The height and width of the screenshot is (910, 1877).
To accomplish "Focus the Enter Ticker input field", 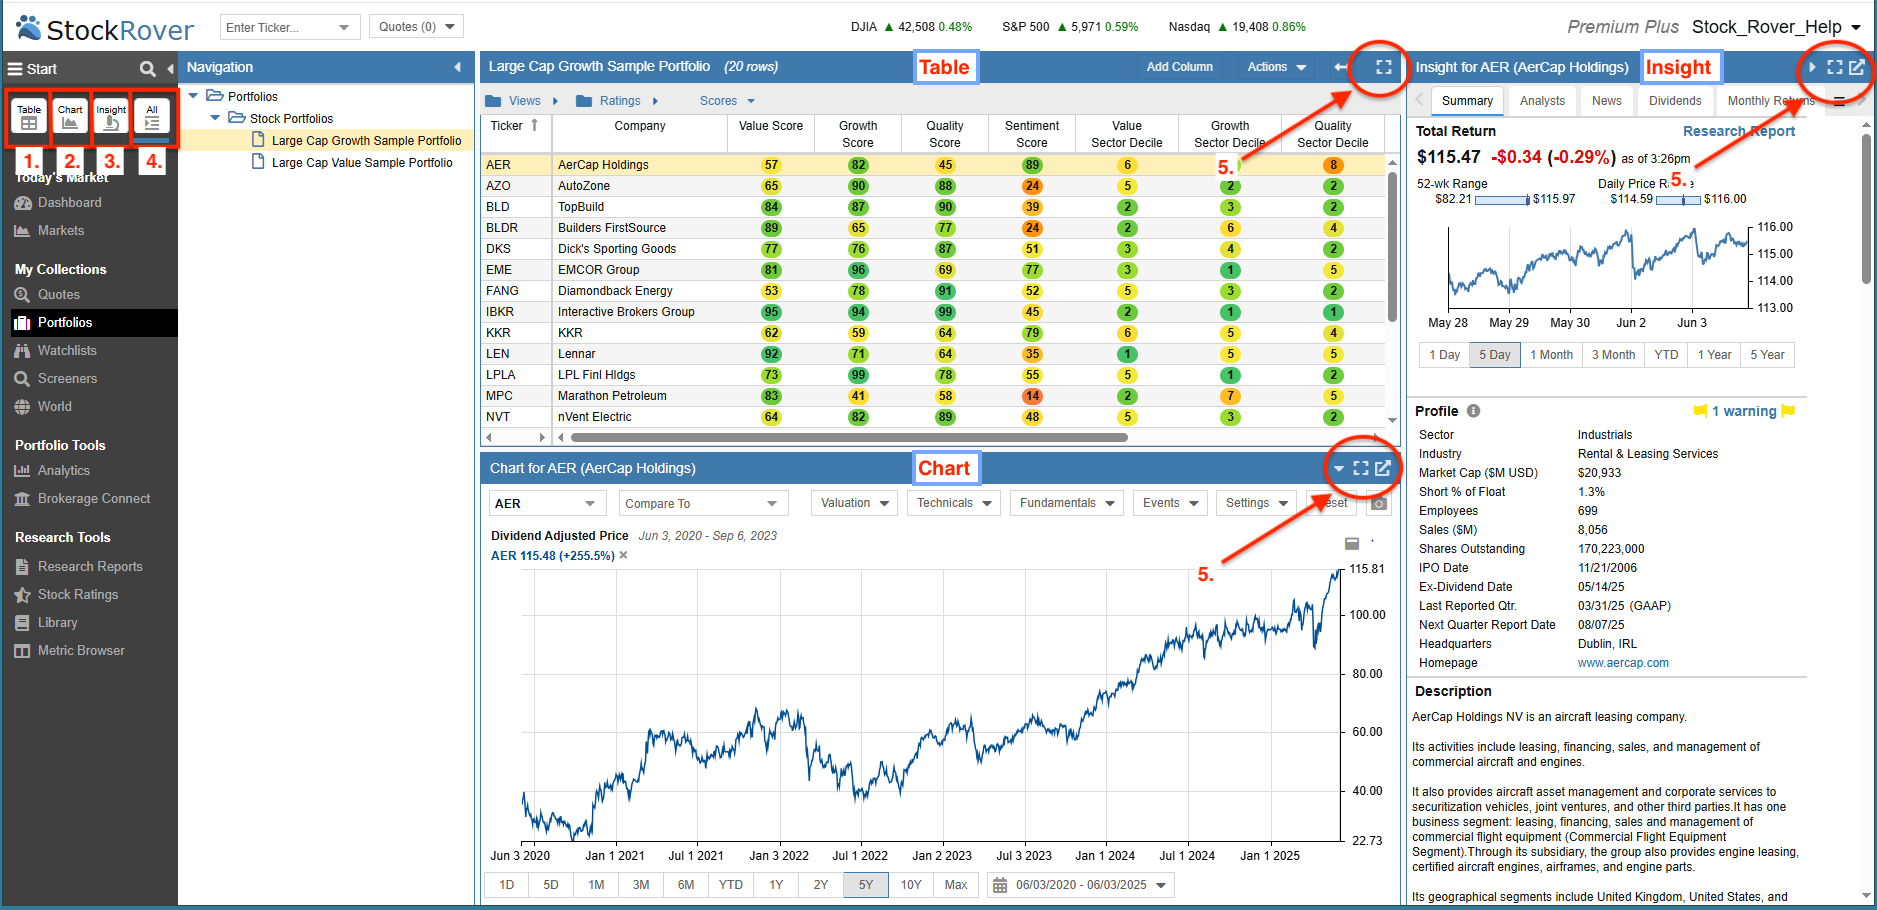I will [x=277, y=27].
